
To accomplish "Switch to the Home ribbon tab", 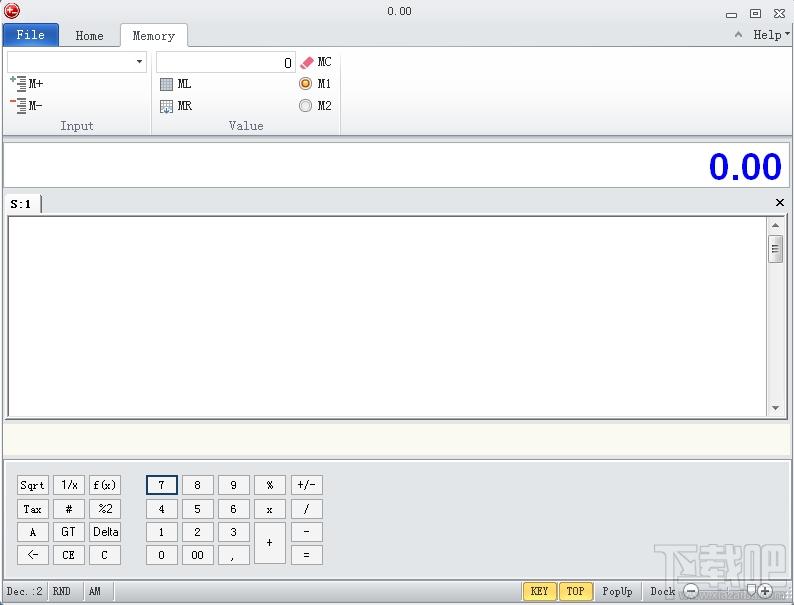I will click(89, 36).
